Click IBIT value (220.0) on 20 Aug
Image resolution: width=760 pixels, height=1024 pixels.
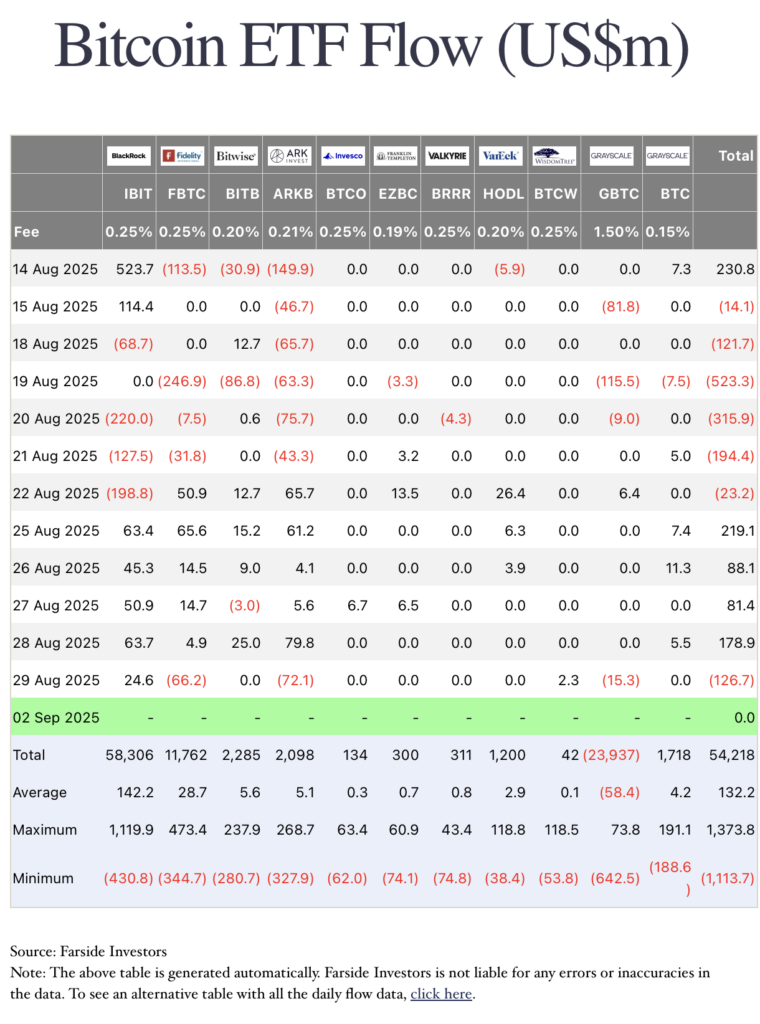tap(129, 419)
